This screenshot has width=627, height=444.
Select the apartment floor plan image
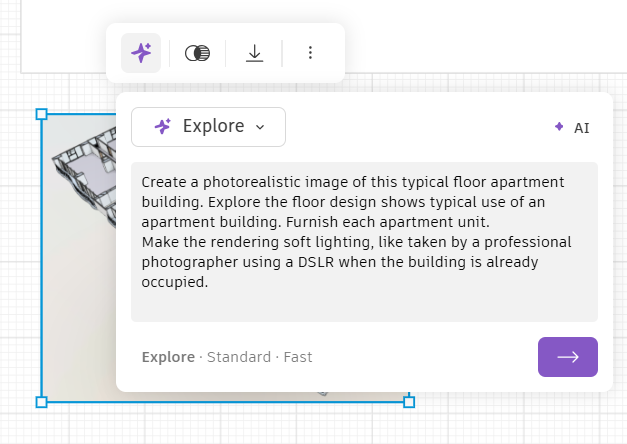point(78,250)
